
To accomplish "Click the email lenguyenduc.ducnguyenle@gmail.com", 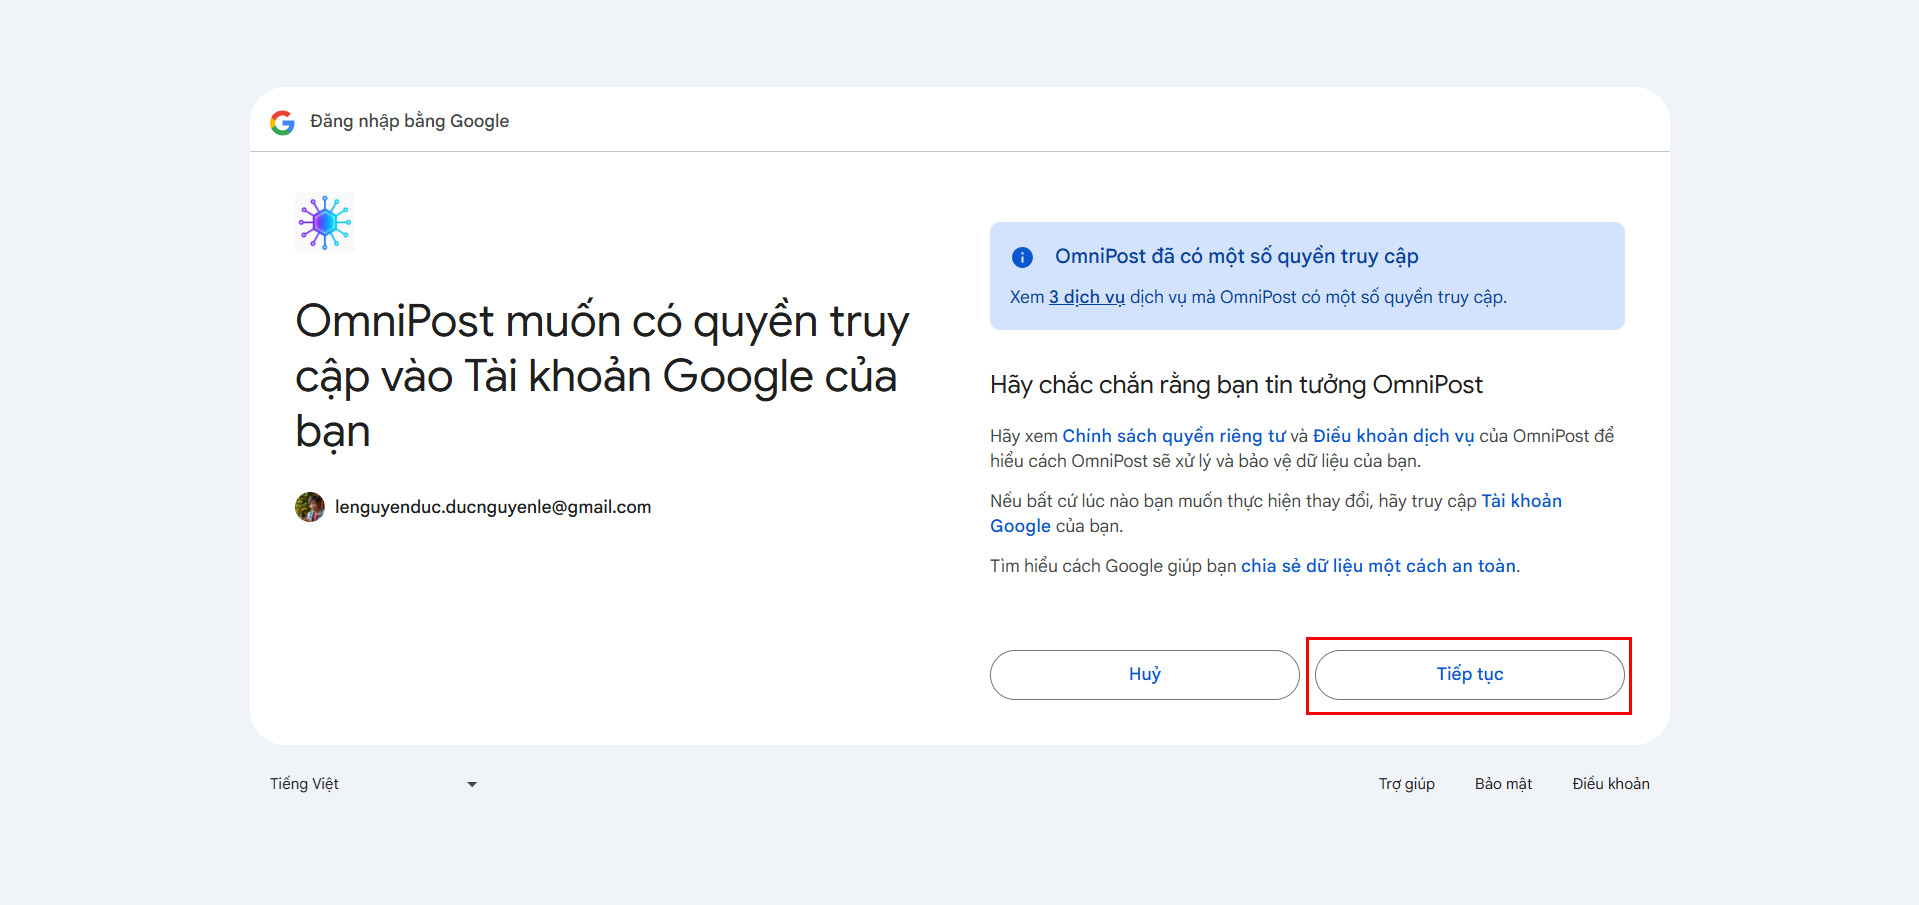I will click(x=493, y=507).
